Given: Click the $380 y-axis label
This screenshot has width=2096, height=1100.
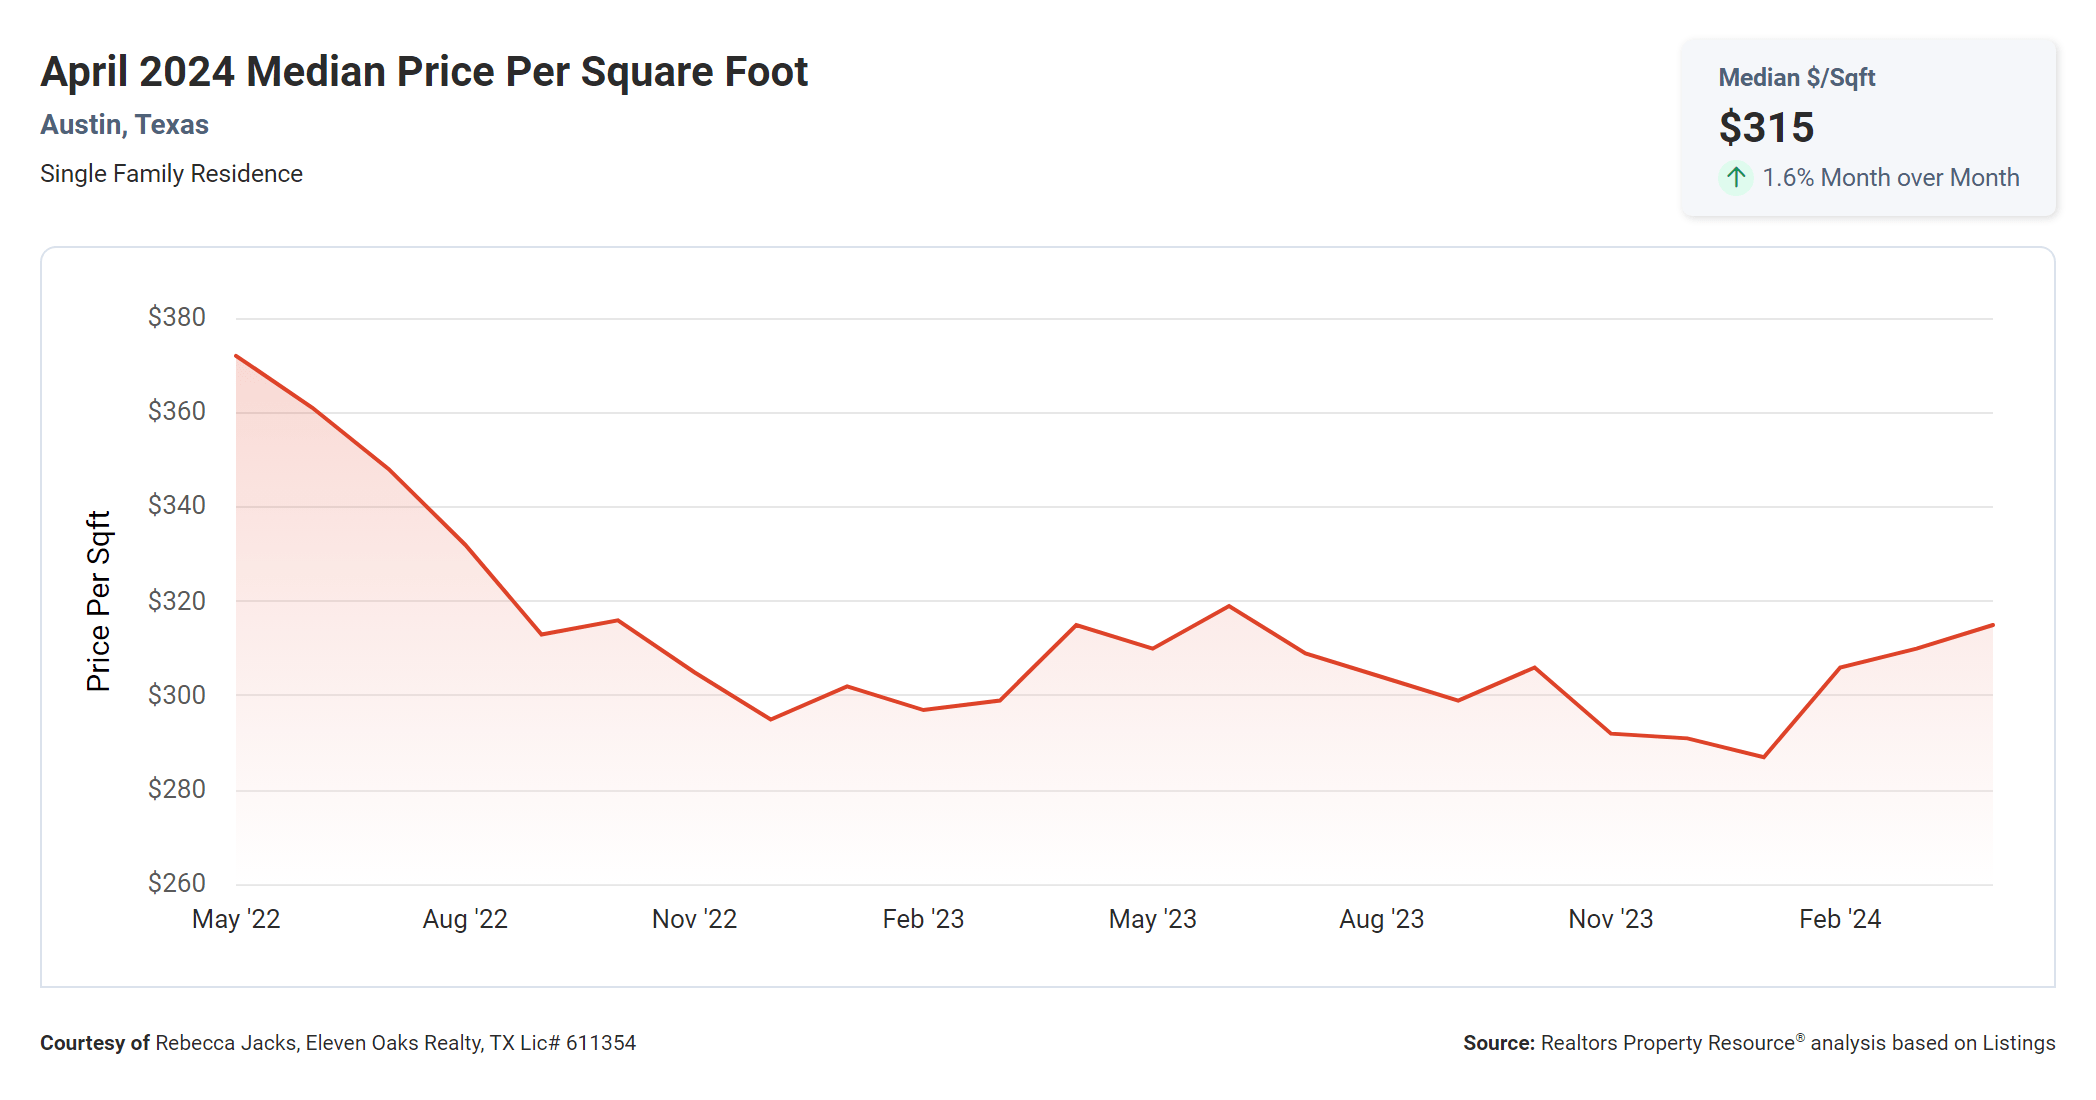Looking at the screenshot, I should [176, 317].
